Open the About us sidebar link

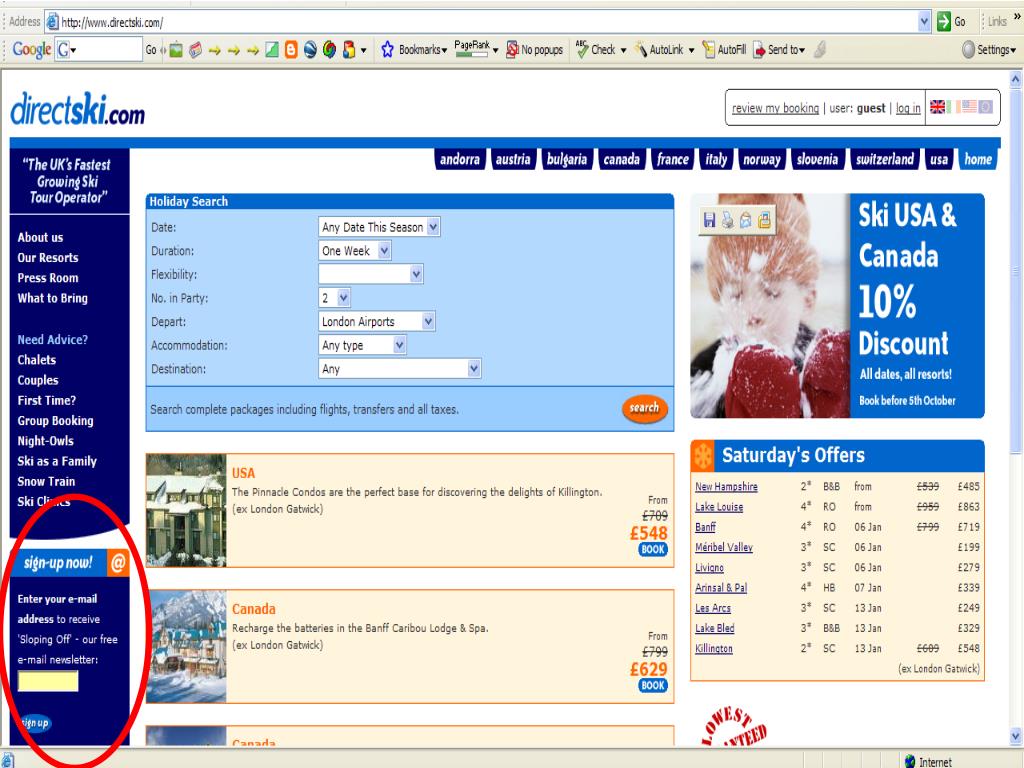pyautogui.click(x=40, y=237)
